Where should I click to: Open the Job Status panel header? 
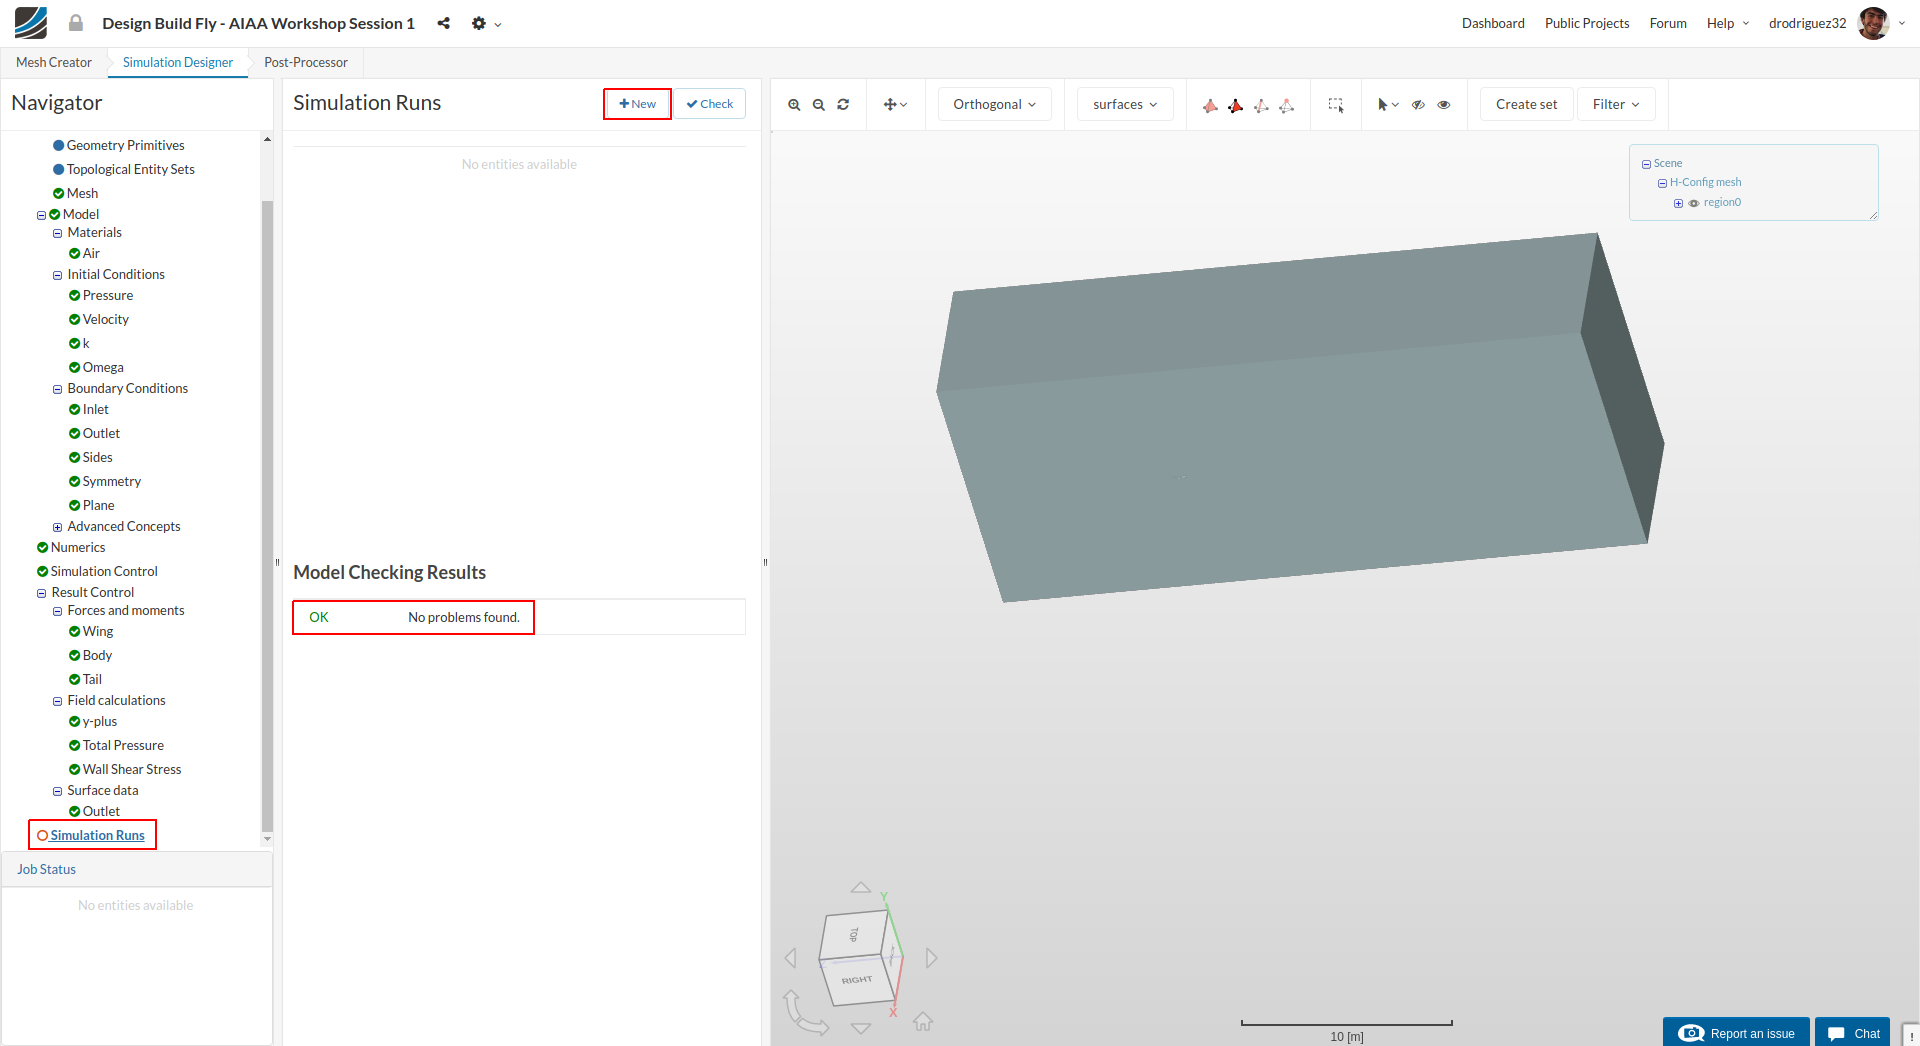pyautogui.click(x=136, y=870)
